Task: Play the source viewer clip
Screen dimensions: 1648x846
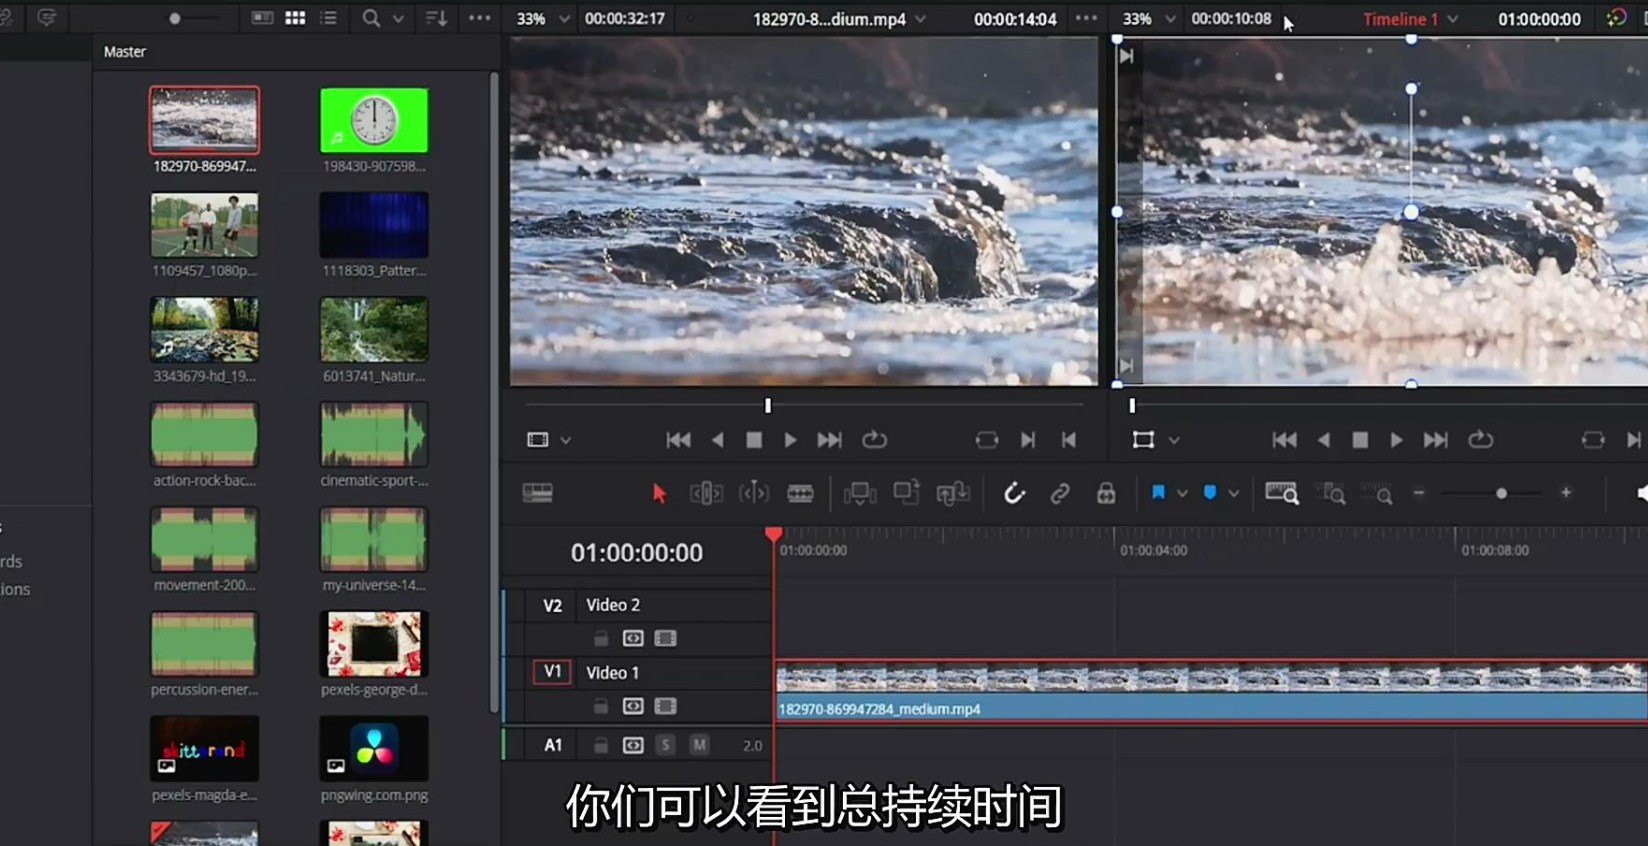Action: click(790, 440)
